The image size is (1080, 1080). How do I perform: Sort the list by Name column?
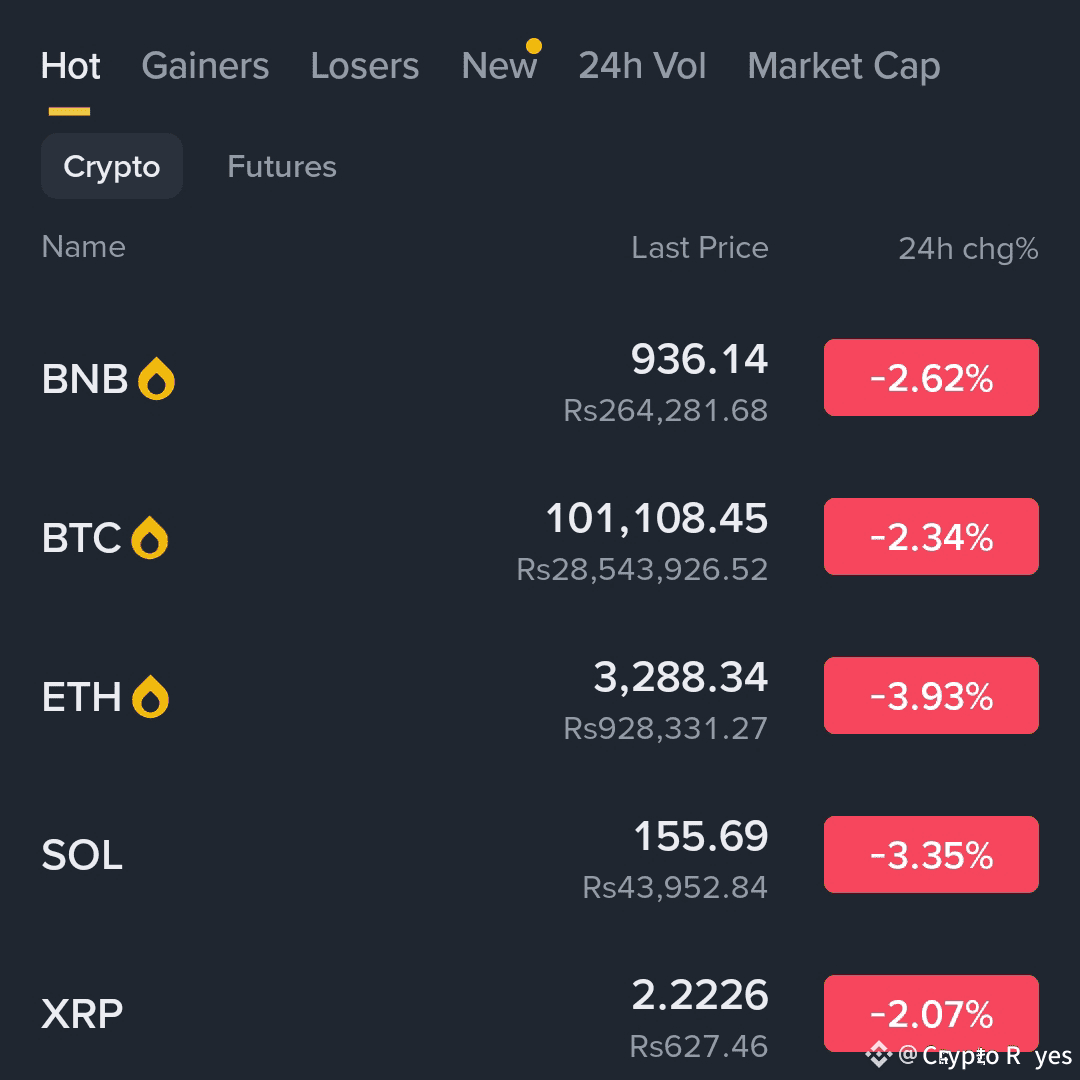click(x=84, y=247)
